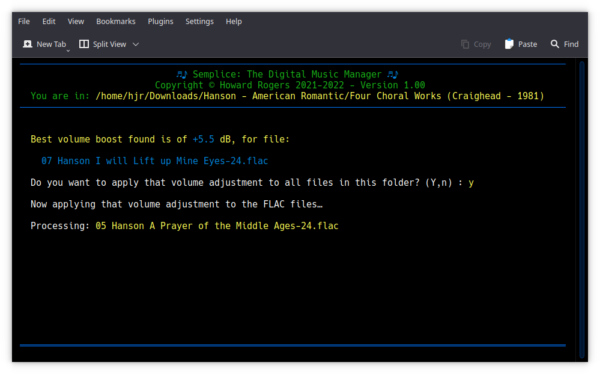Viewport: 600px width, 374px height.
Task: Open the Bookmarks menu
Action: point(116,21)
